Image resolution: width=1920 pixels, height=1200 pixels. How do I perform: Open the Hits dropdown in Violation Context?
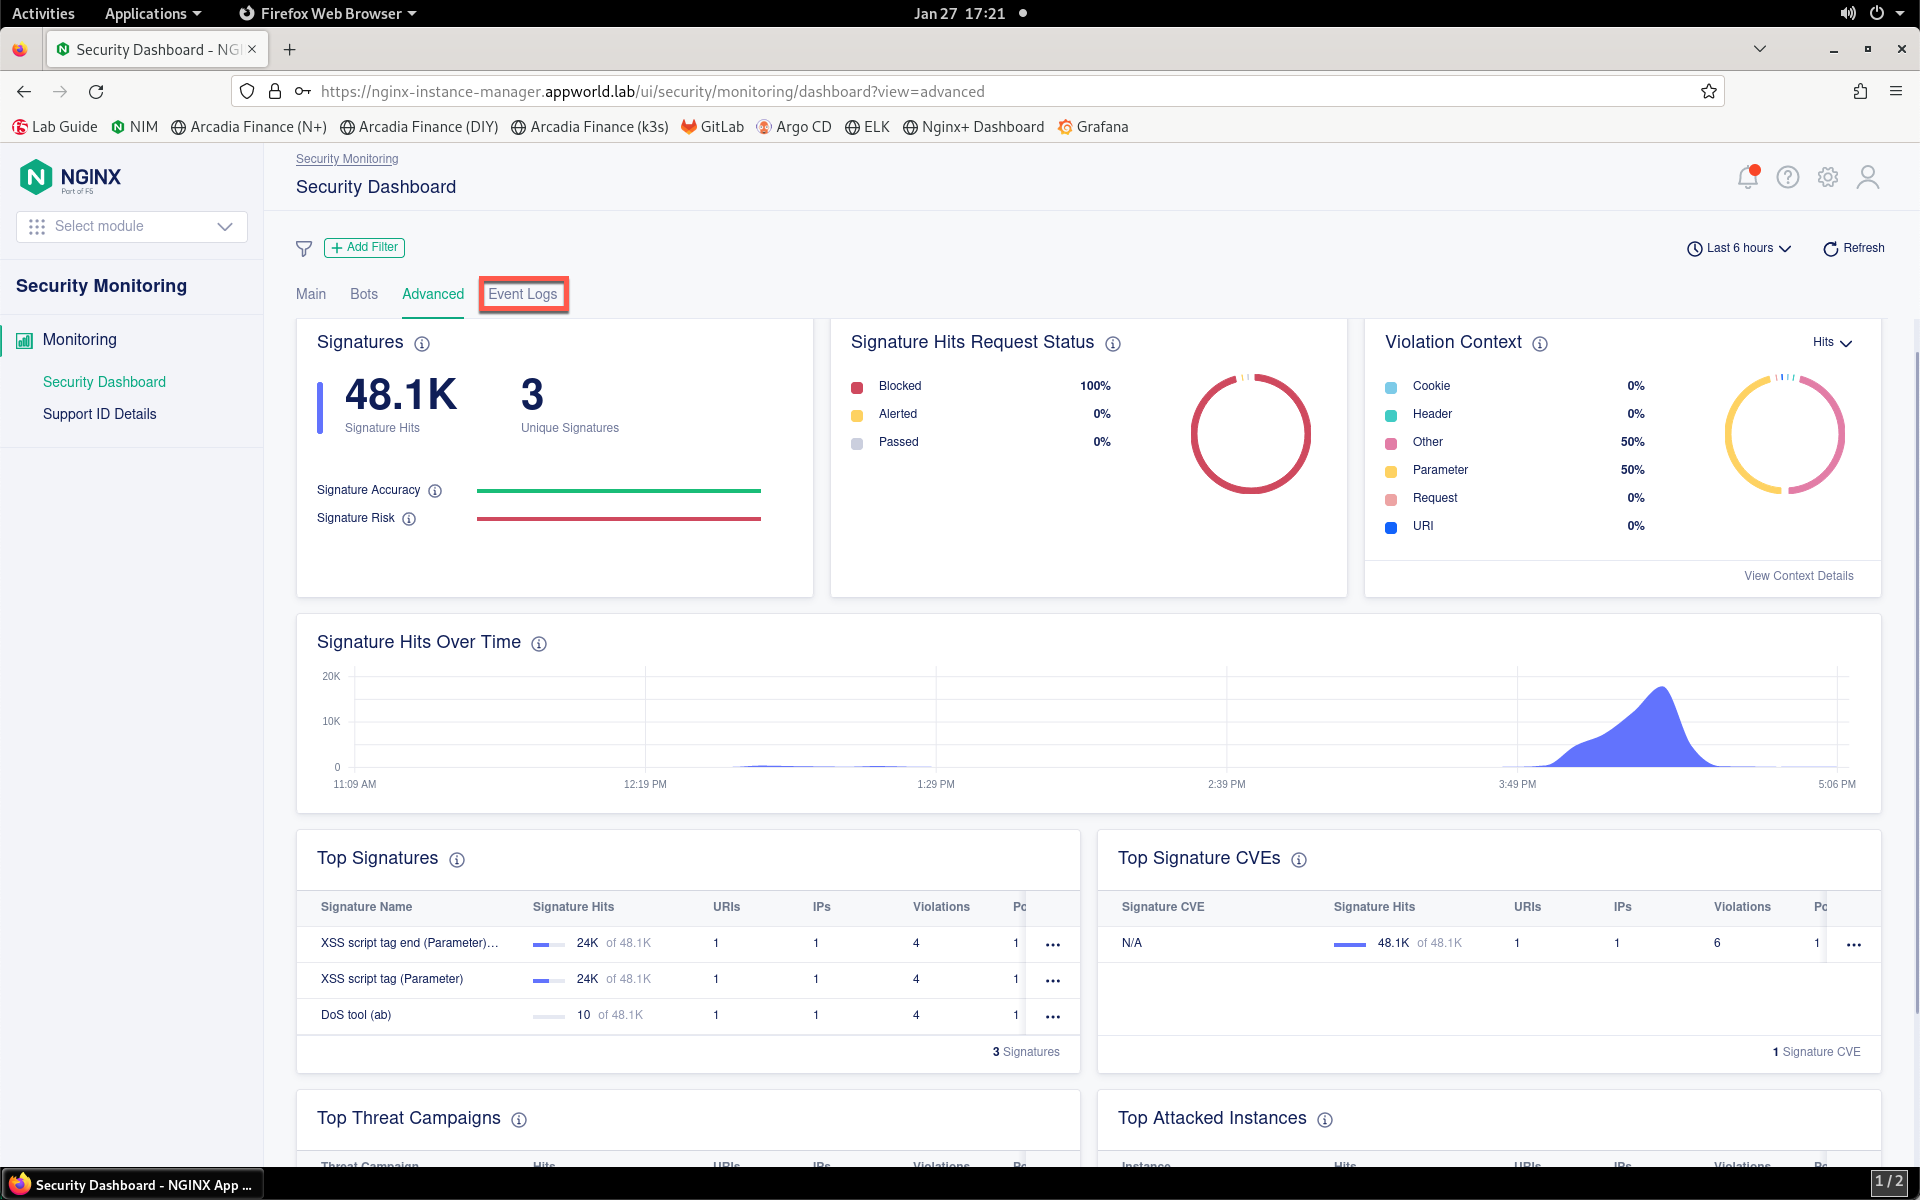pos(1832,343)
